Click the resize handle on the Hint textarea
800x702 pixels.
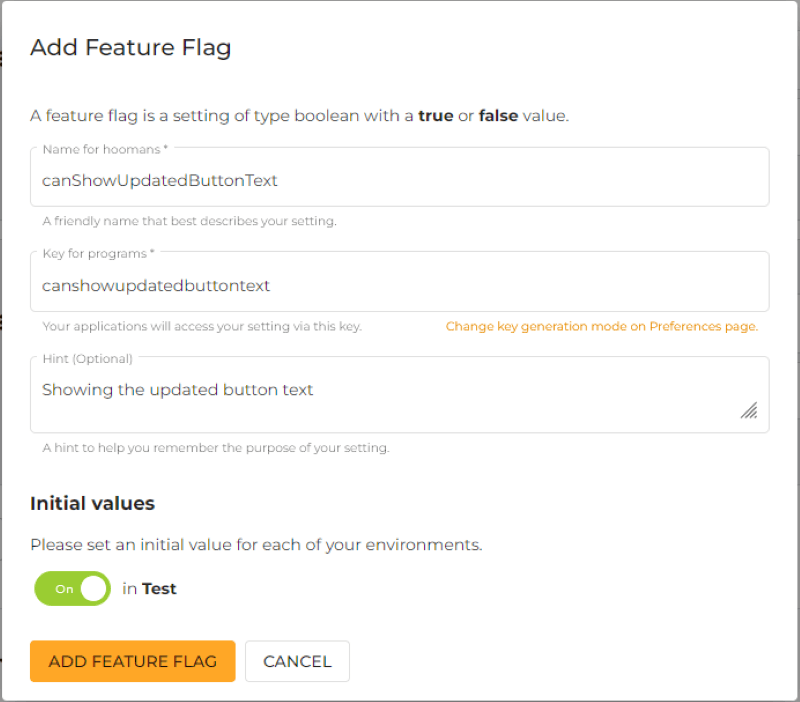pos(749,410)
